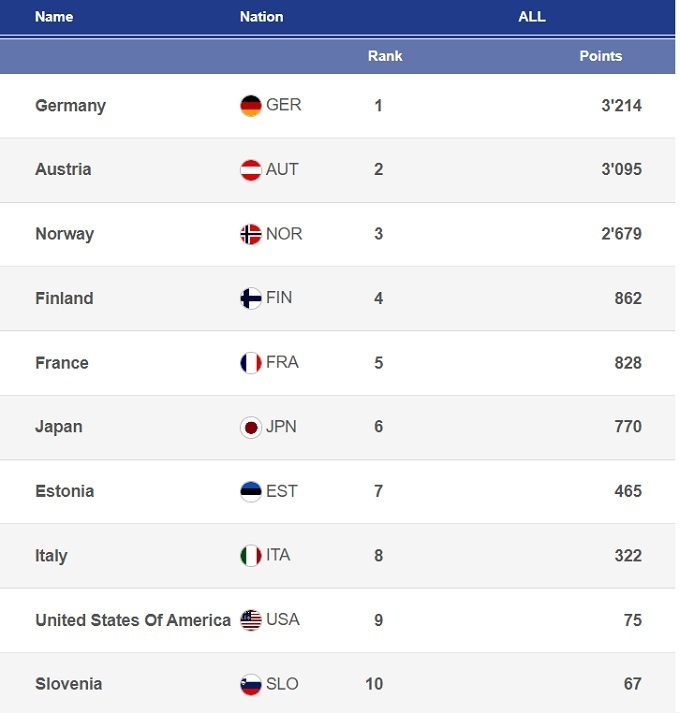Screen dimensions: 680x713
Task: Sort by the Name column header
Action: pos(54,17)
